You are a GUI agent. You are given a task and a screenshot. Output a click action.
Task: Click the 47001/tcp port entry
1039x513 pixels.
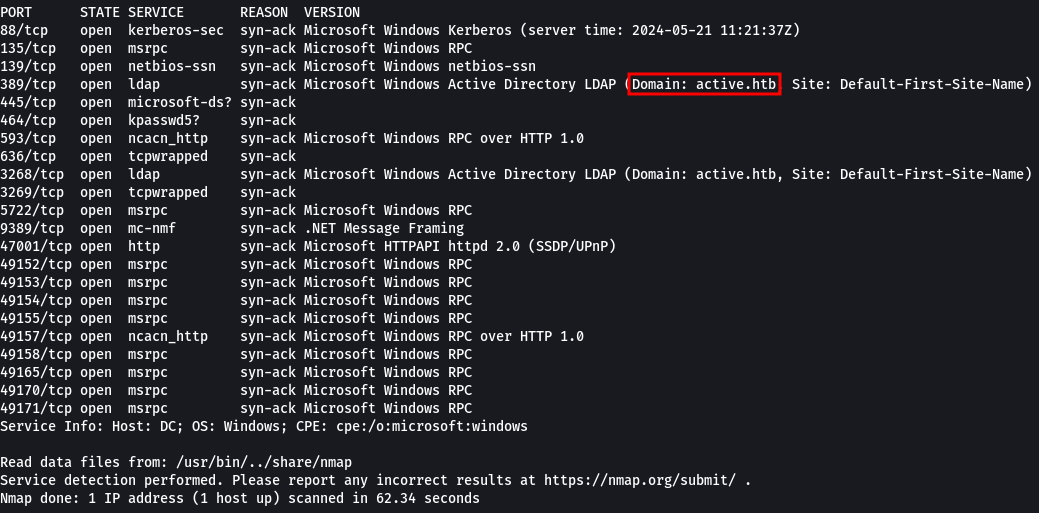pyautogui.click(x=36, y=246)
